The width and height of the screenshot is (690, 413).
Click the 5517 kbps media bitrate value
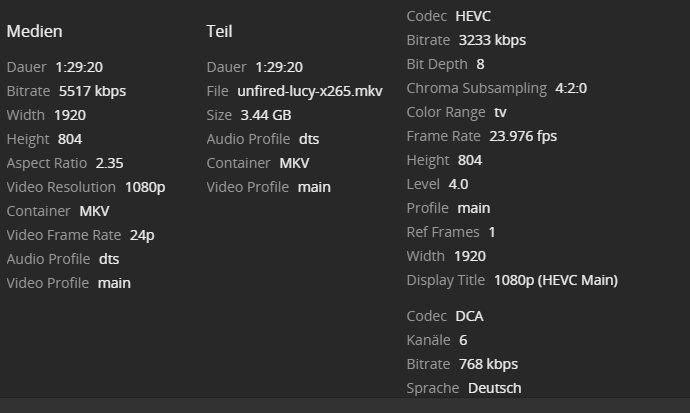click(x=92, y=91)
